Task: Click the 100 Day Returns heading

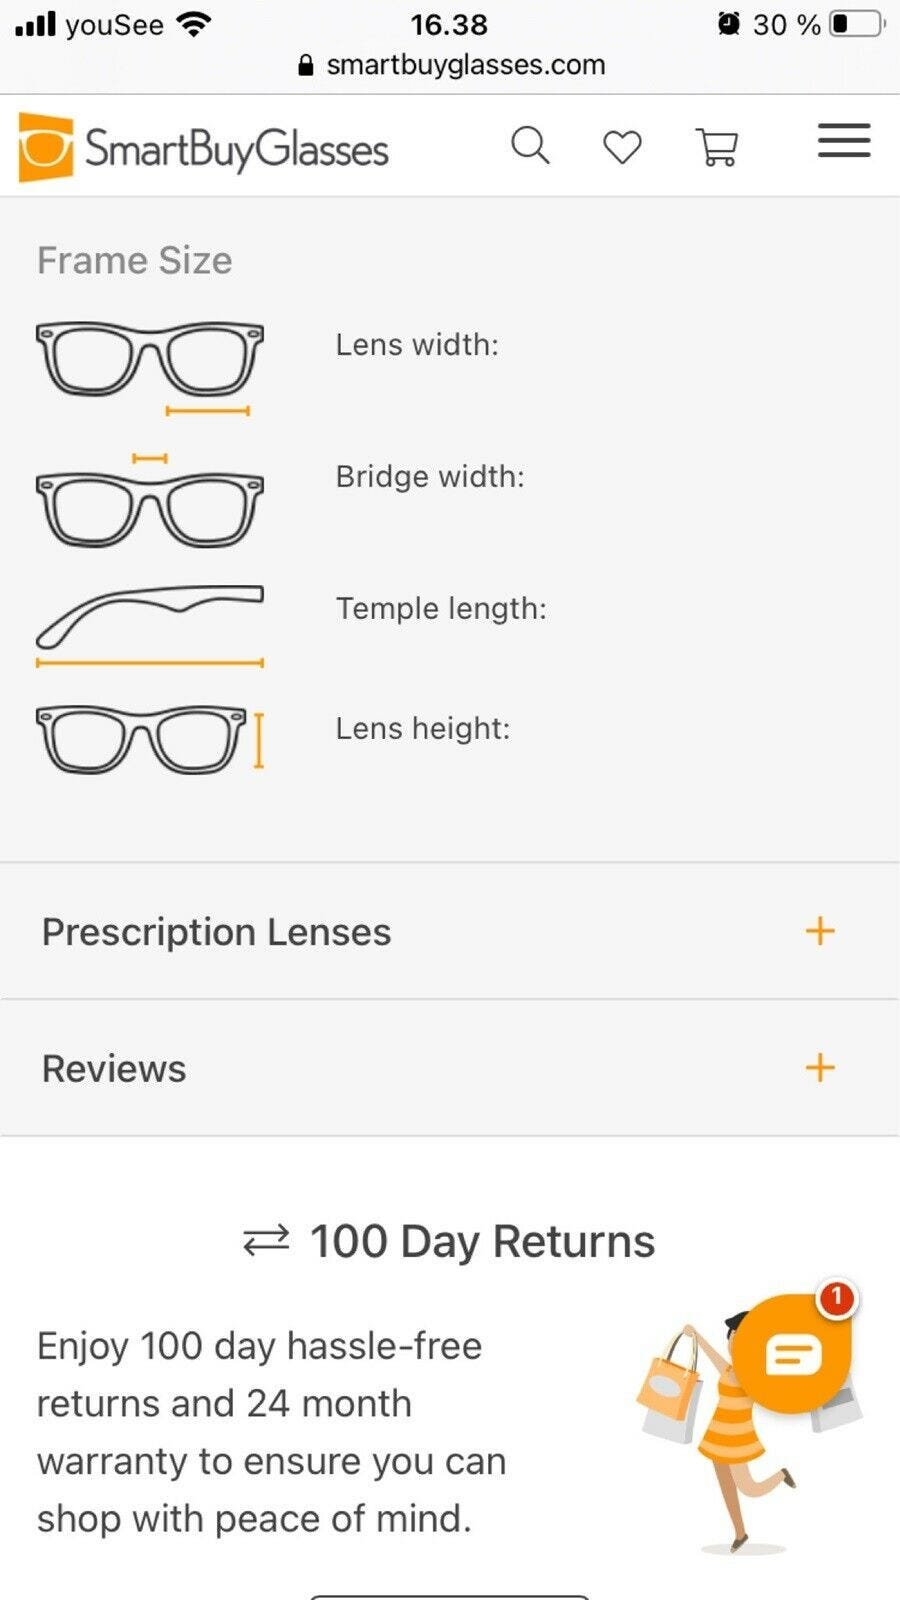Action: click(482, 1241)
